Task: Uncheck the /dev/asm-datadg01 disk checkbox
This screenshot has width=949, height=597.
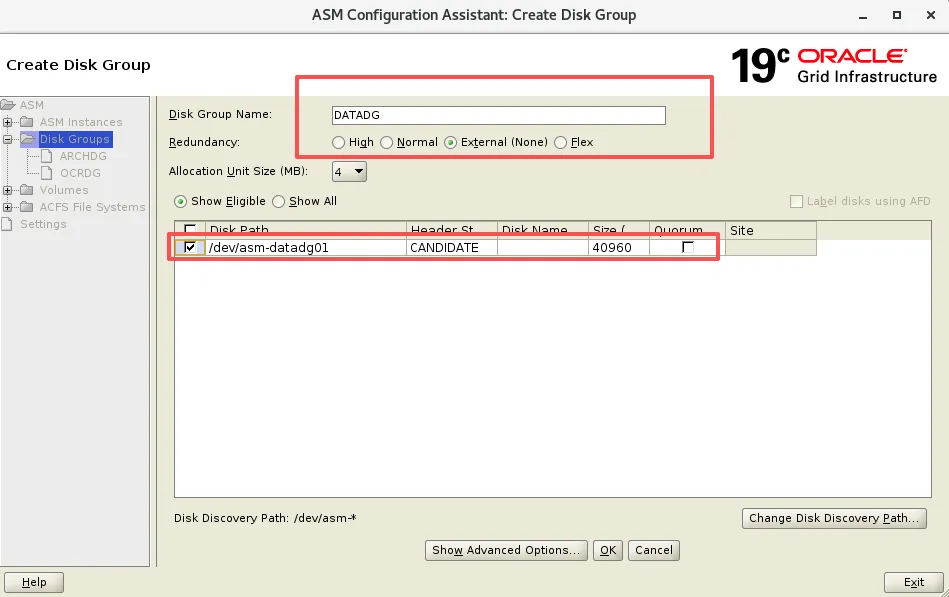Action: [190, 247]
